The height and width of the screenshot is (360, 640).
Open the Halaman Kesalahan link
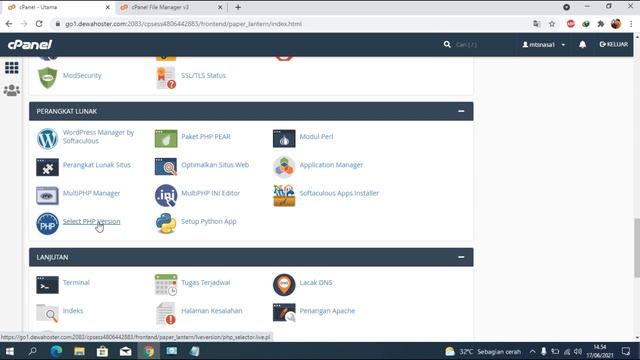coord(212,311)
